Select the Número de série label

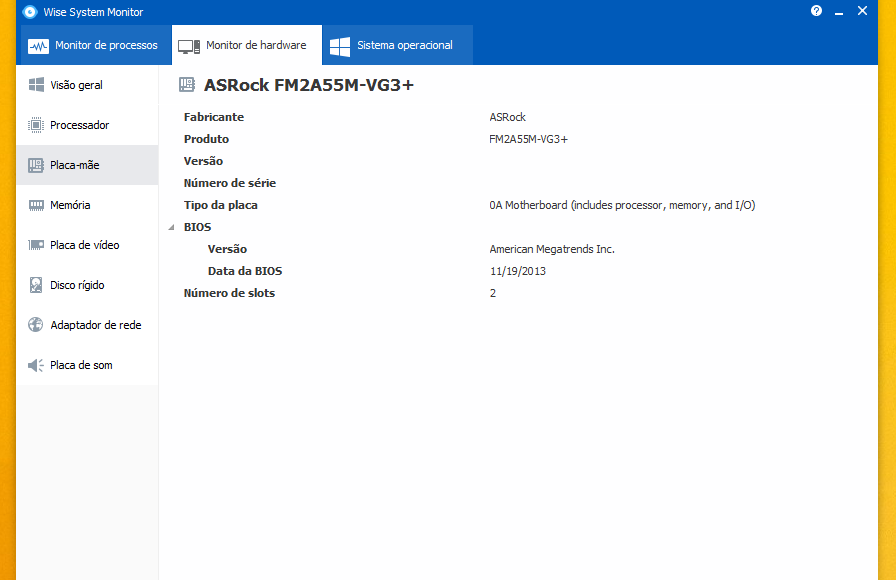230,183
